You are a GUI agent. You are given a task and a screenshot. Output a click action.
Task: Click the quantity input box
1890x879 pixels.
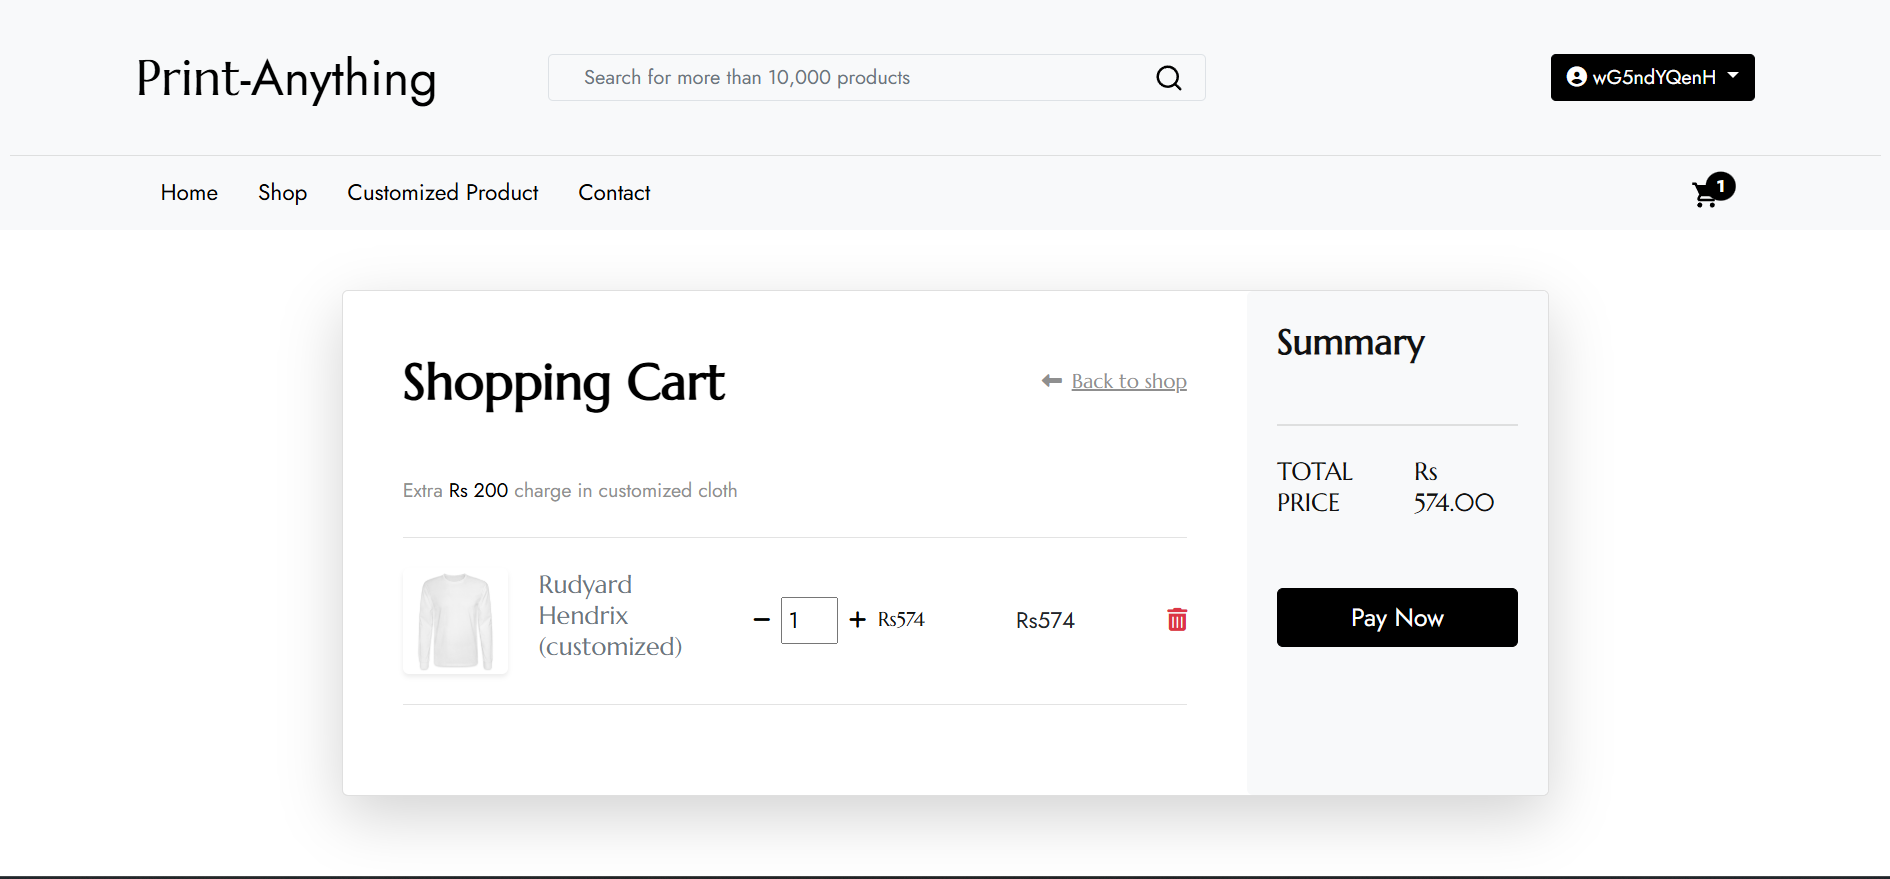point(808,620)
